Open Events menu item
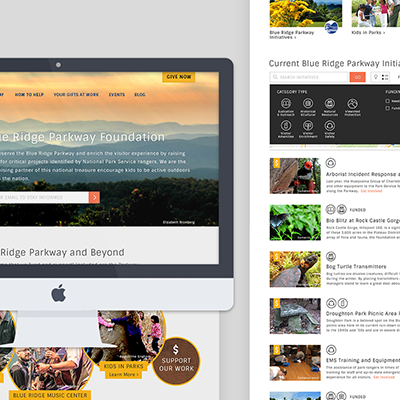 pos(117,95)
